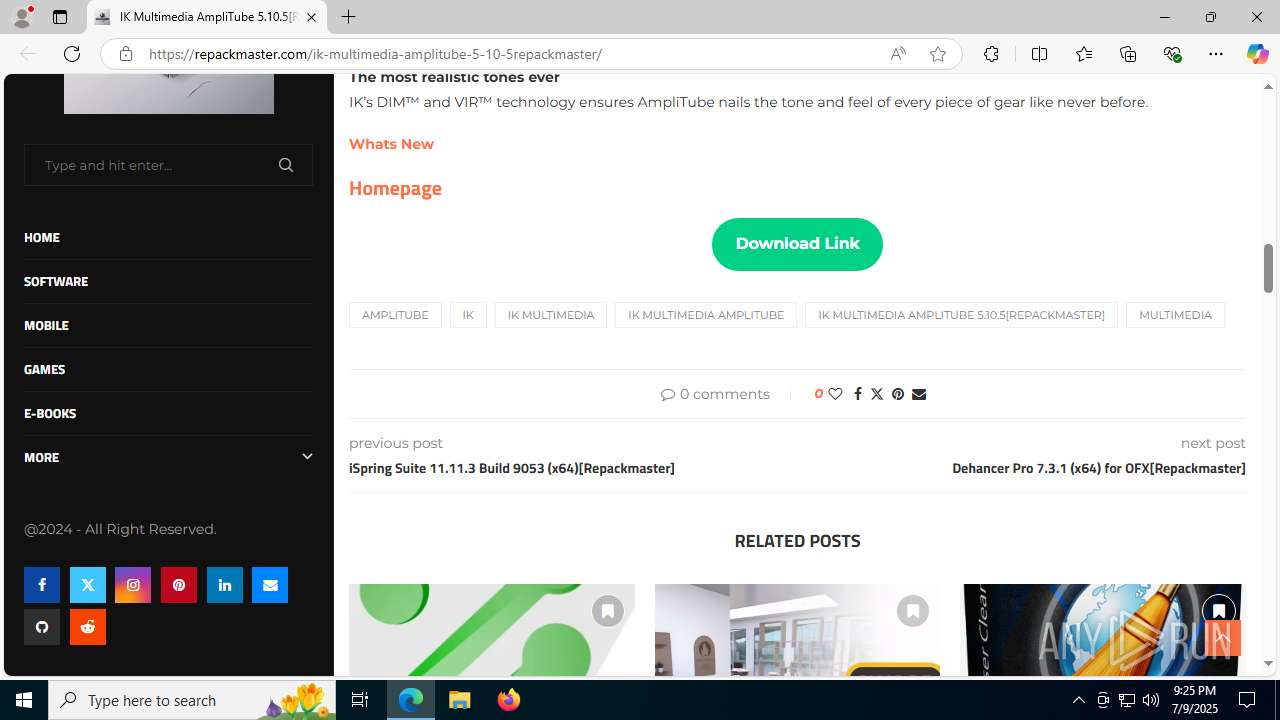Click the IK MULTIMEDIA tag
This screenshot has width=1280, height=720.
pyautogui.click(x=551, y=315)
